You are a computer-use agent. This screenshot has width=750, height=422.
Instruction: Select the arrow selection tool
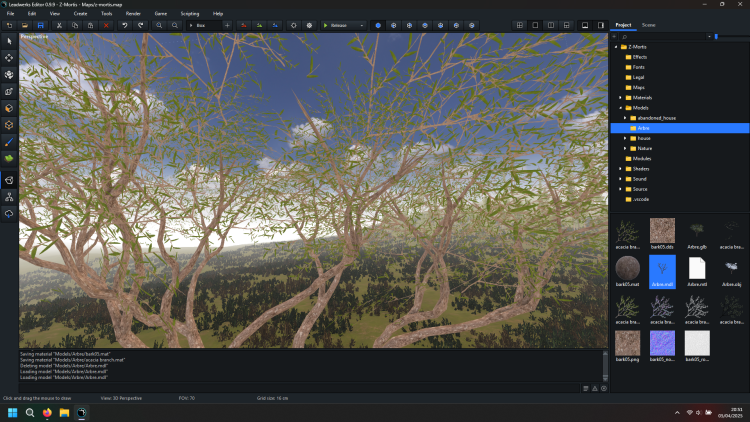(x=9, y=41)
